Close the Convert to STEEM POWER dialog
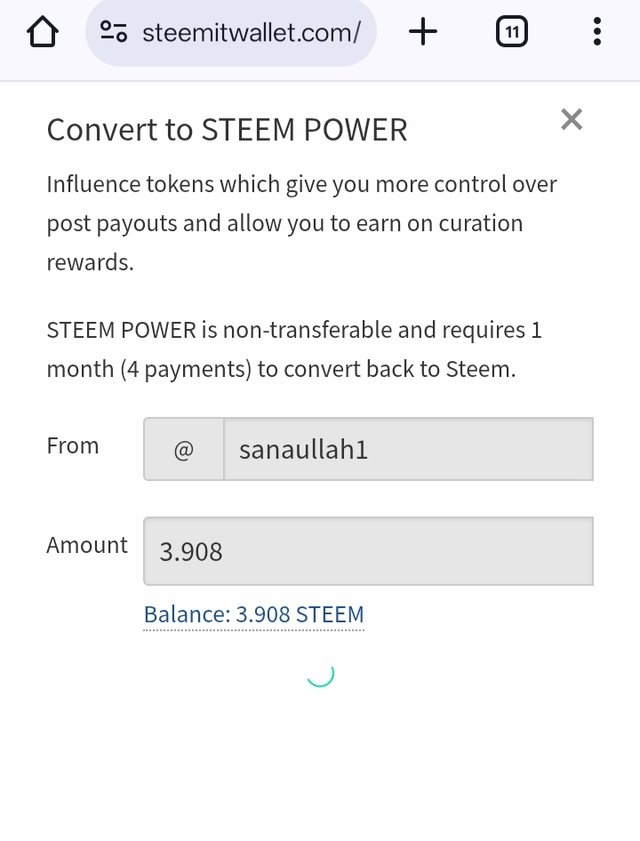 click(571, 120)
